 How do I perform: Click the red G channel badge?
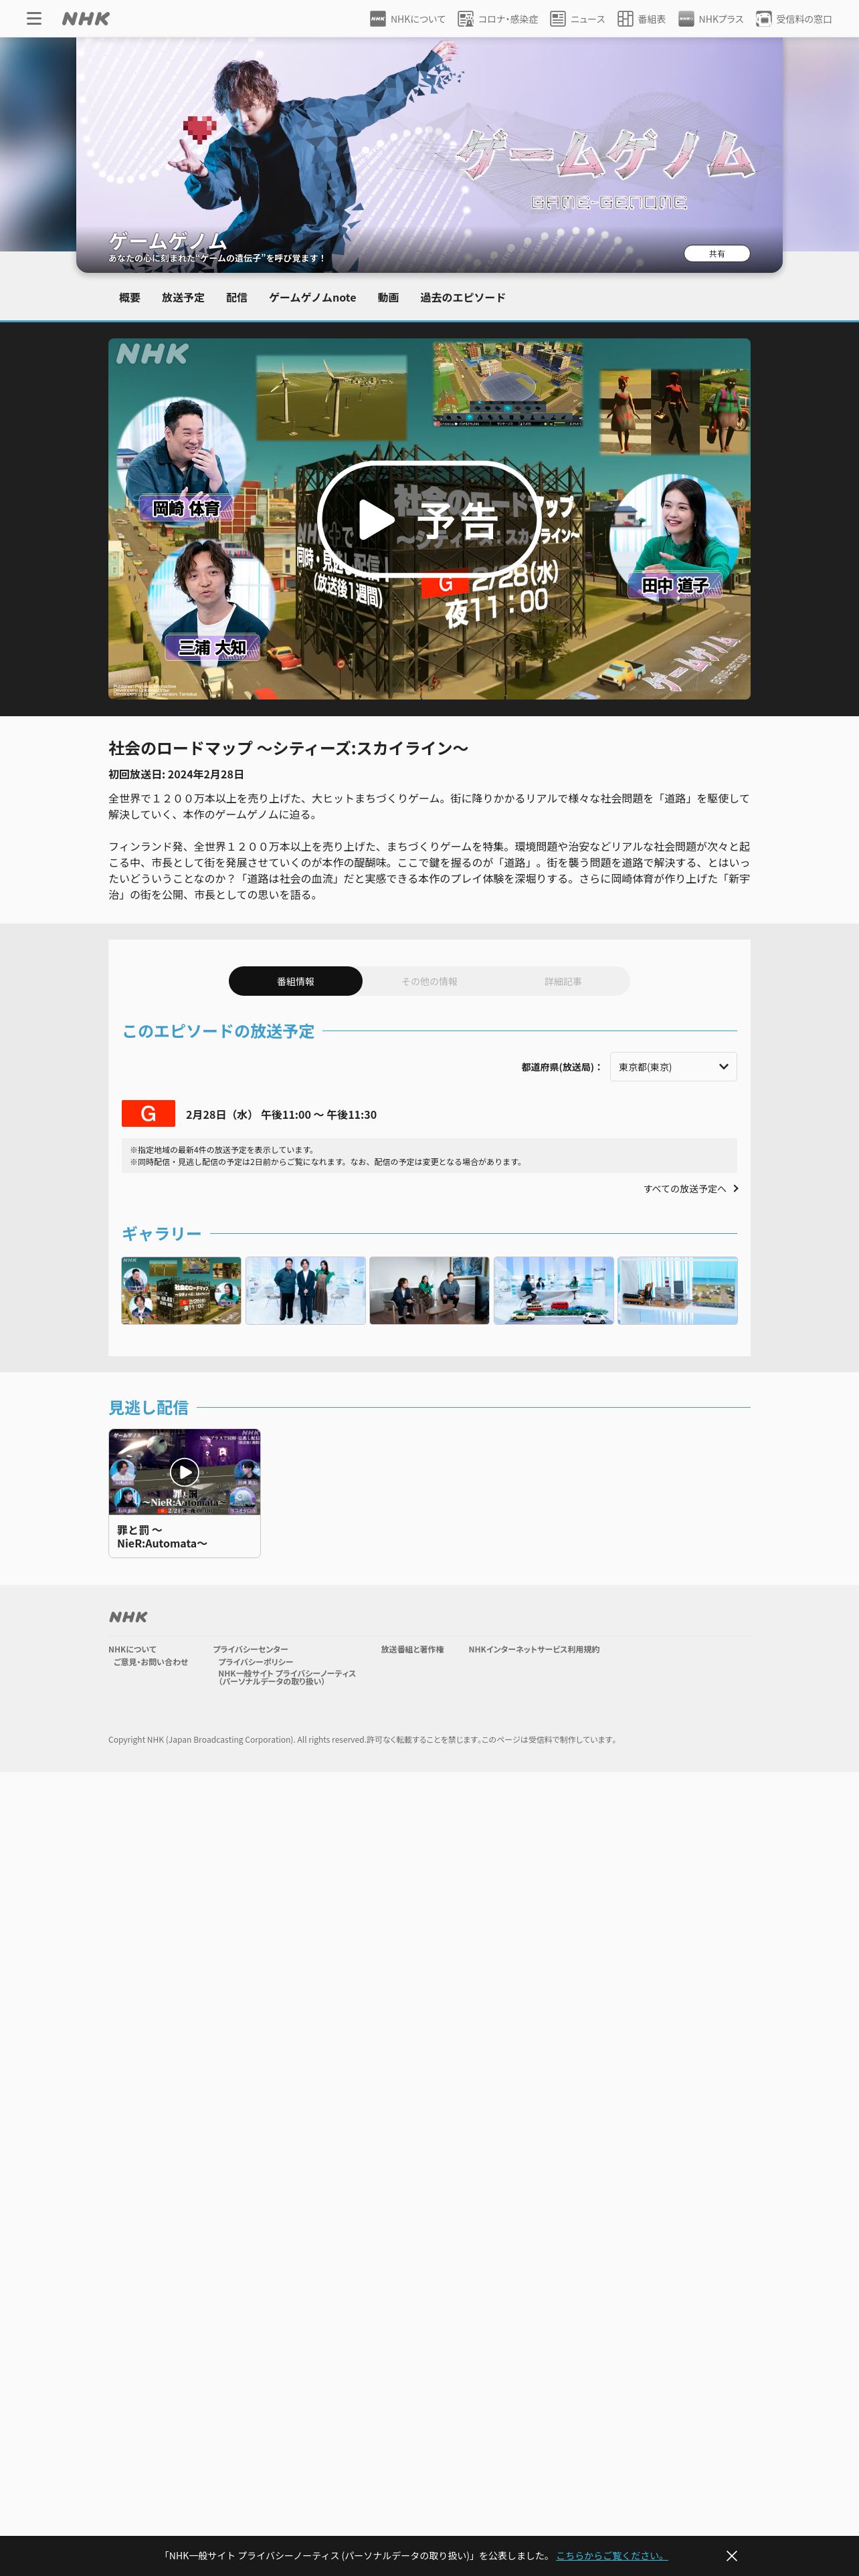click(148, 1113)
